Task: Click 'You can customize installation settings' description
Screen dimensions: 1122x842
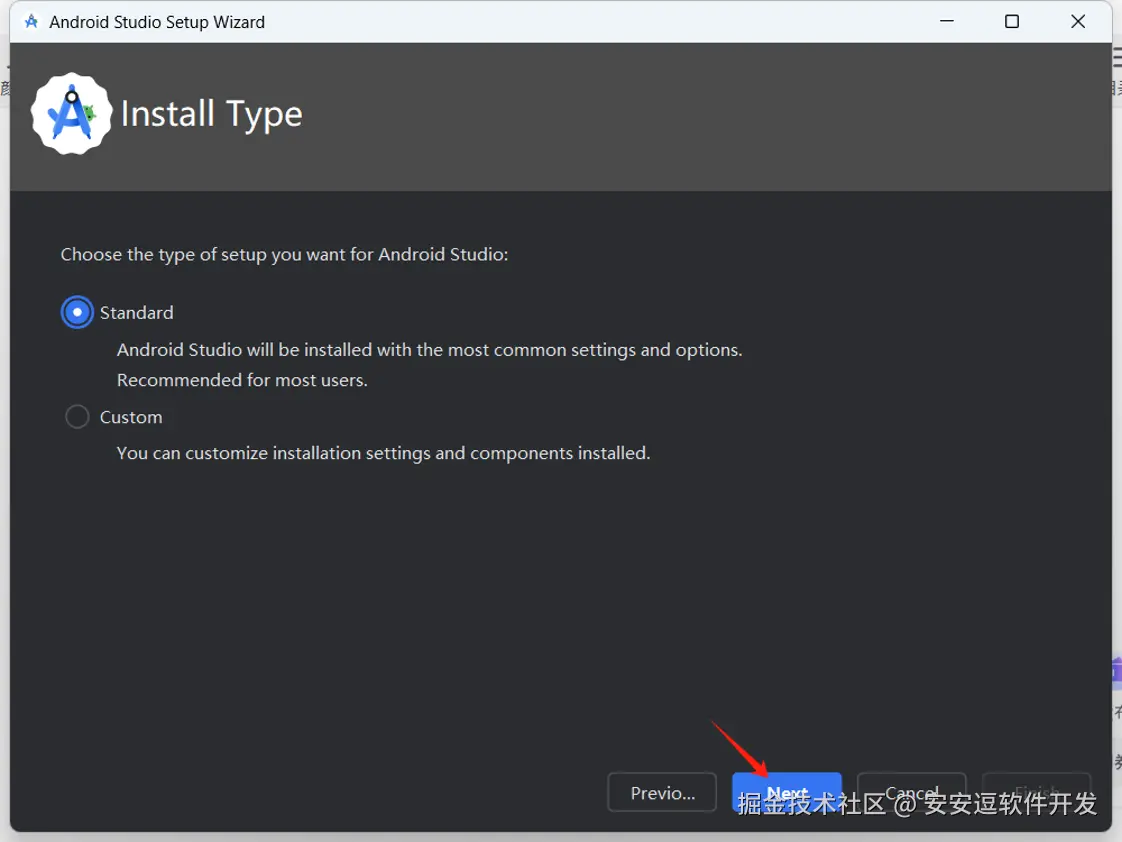Action: (x=384, y=454)
